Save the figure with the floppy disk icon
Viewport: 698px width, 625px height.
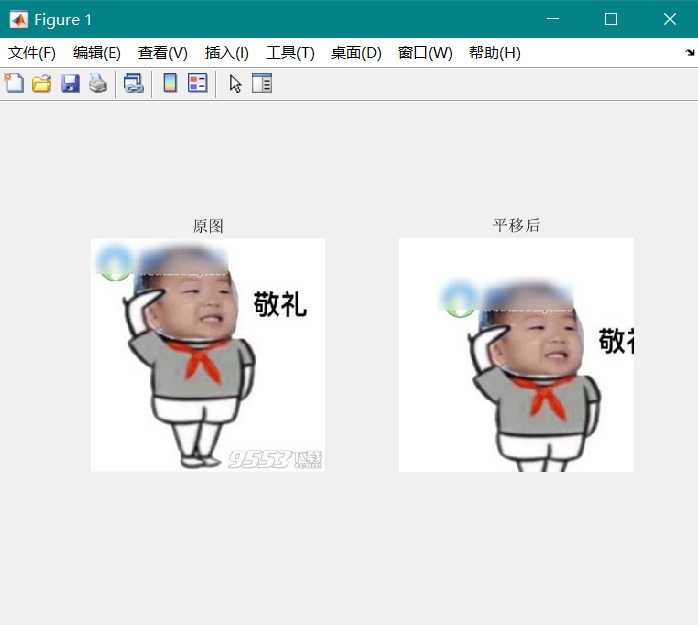70,84
